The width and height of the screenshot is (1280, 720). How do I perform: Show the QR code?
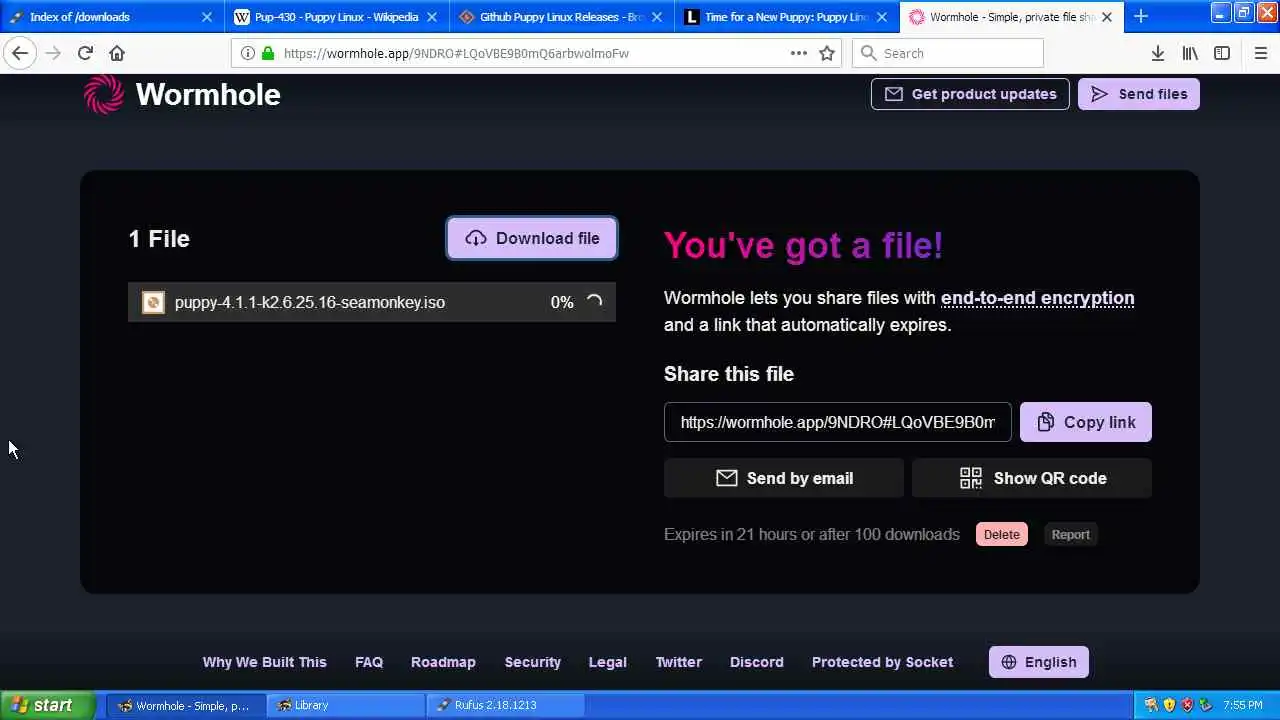tap(1032, 478)
